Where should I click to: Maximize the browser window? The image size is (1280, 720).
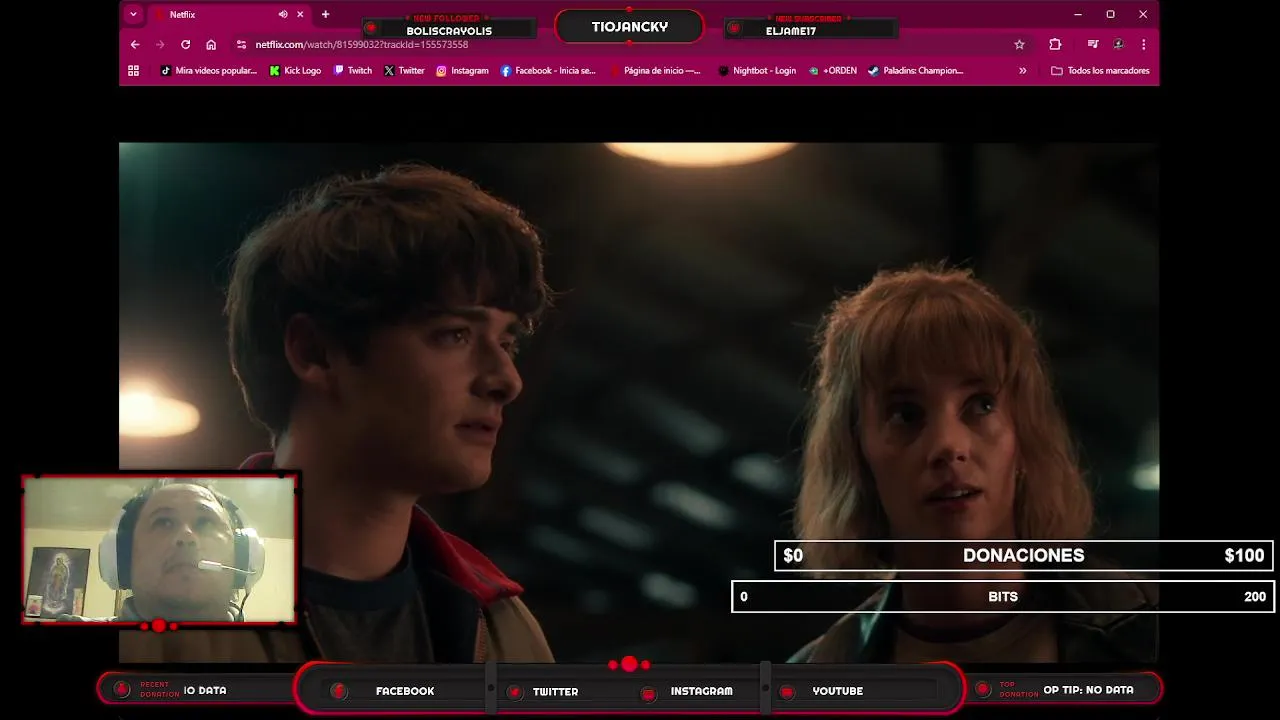pos(1110,15)
